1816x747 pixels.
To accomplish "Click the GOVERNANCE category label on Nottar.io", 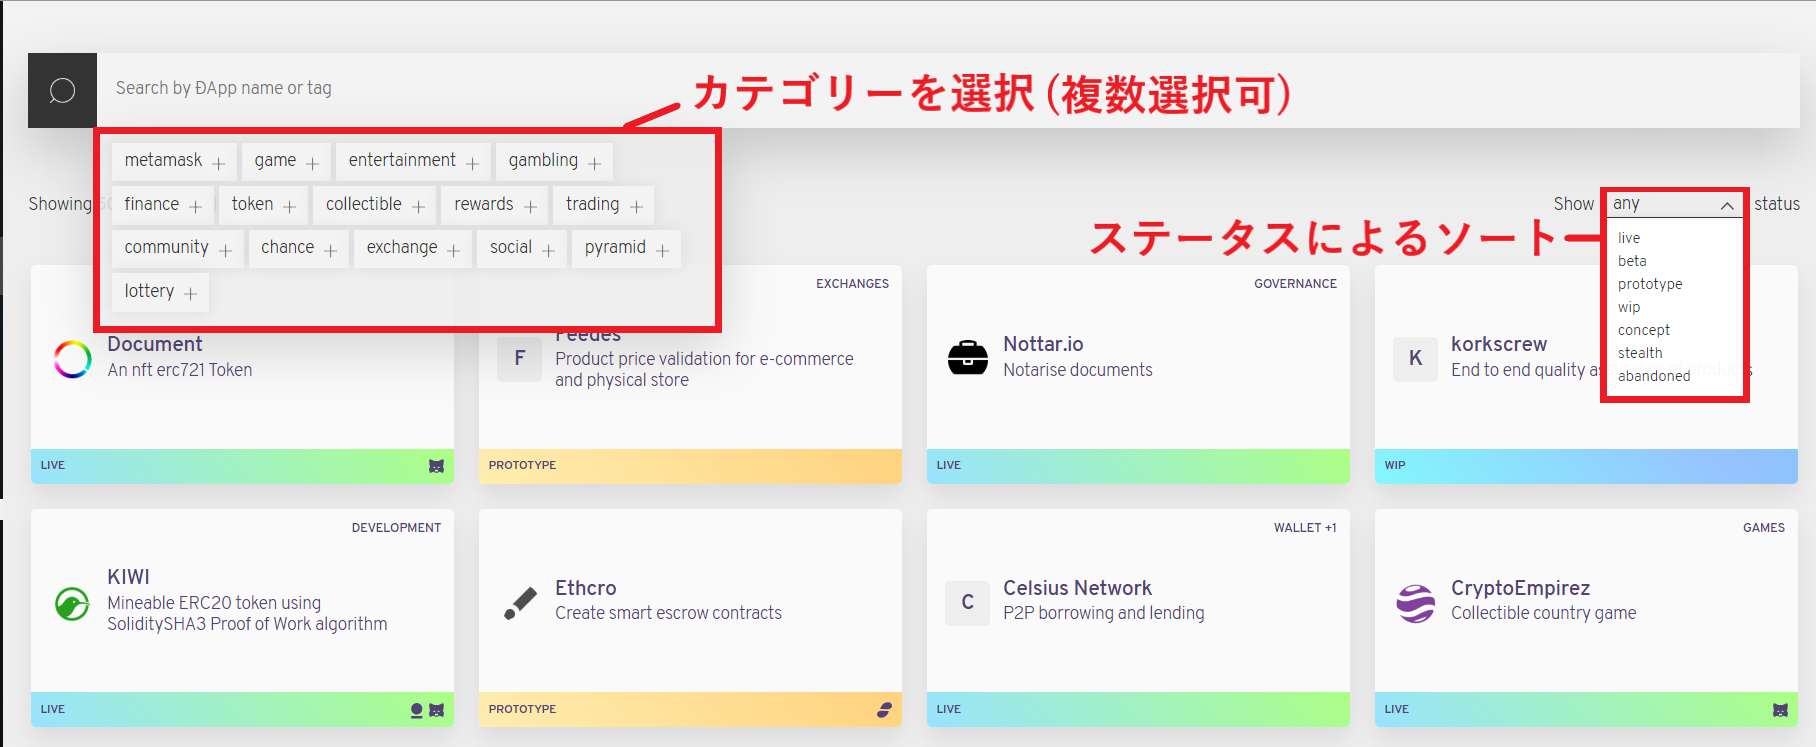I will click(x=1295, y=284).
